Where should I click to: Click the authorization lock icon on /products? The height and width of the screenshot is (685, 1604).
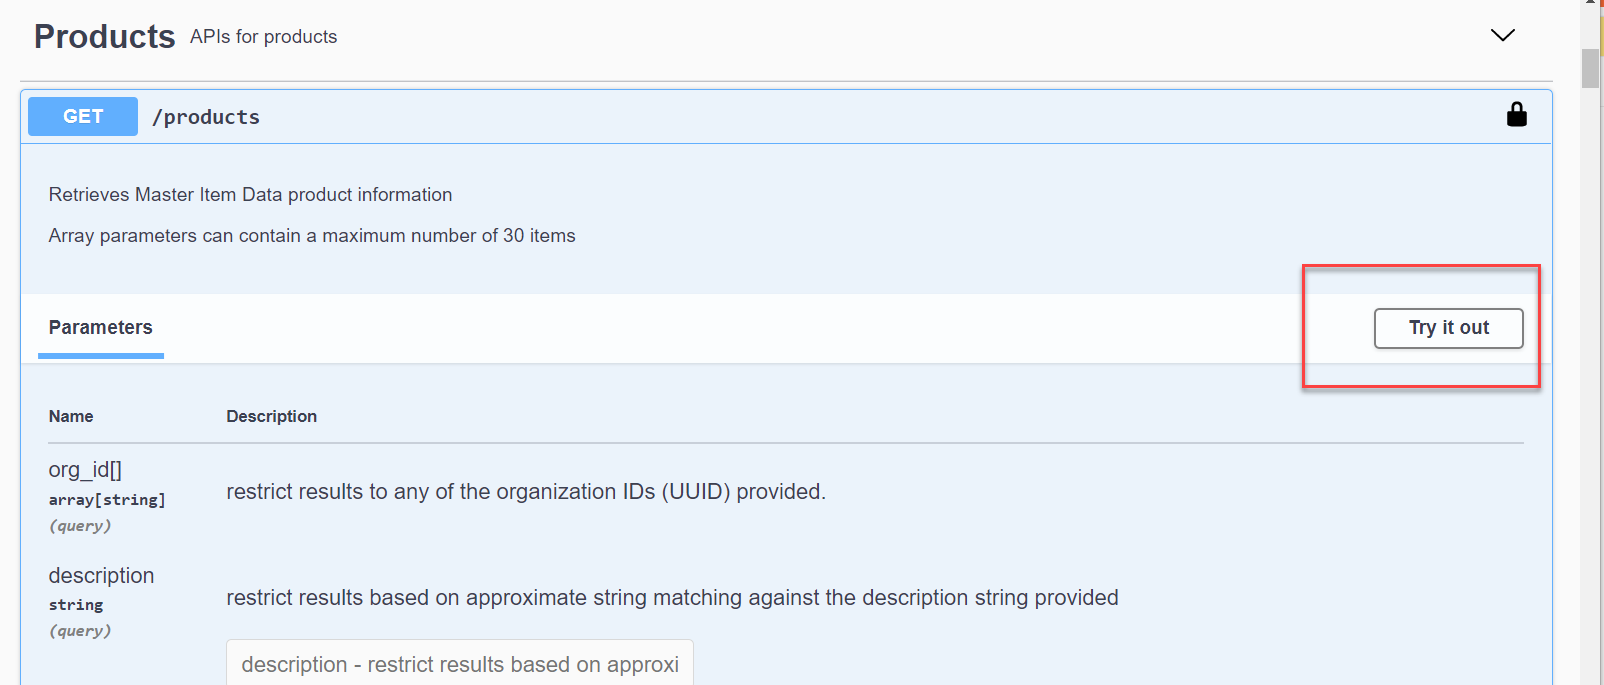(1516, 115)
